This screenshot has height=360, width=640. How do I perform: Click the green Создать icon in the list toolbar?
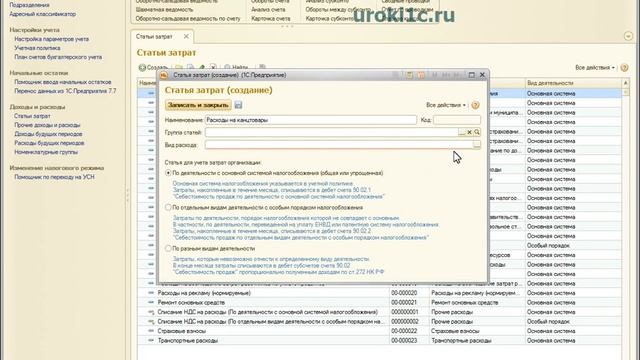(x=142, y=67)
